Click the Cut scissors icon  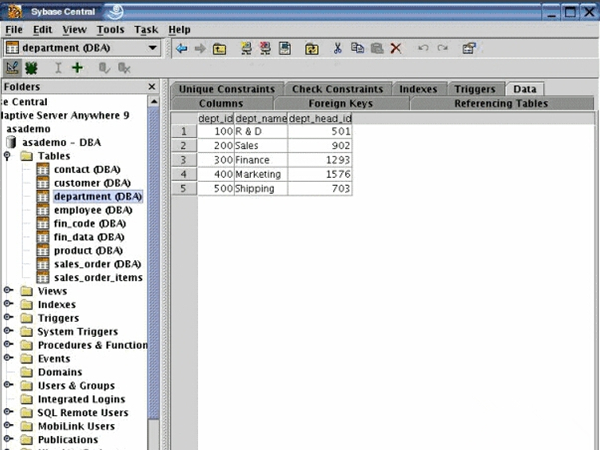point(338,48)
